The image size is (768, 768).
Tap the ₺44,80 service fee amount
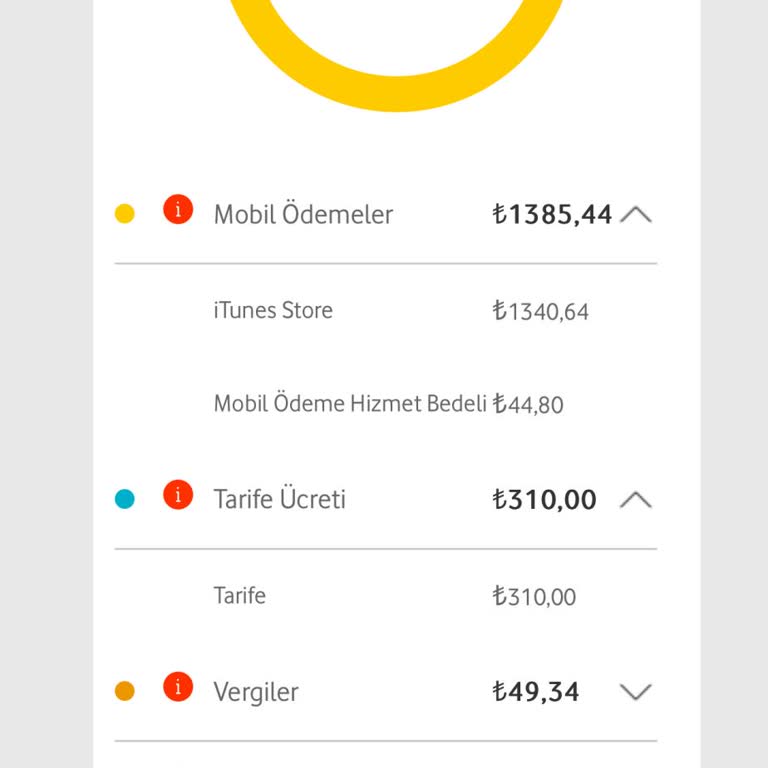click(x=528, y=405)
